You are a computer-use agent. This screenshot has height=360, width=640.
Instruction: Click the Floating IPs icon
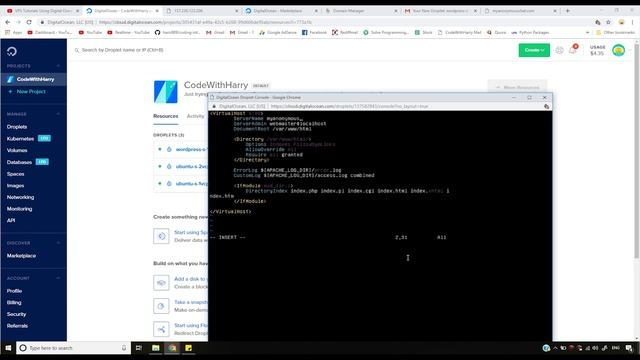(x=161, y=329)
